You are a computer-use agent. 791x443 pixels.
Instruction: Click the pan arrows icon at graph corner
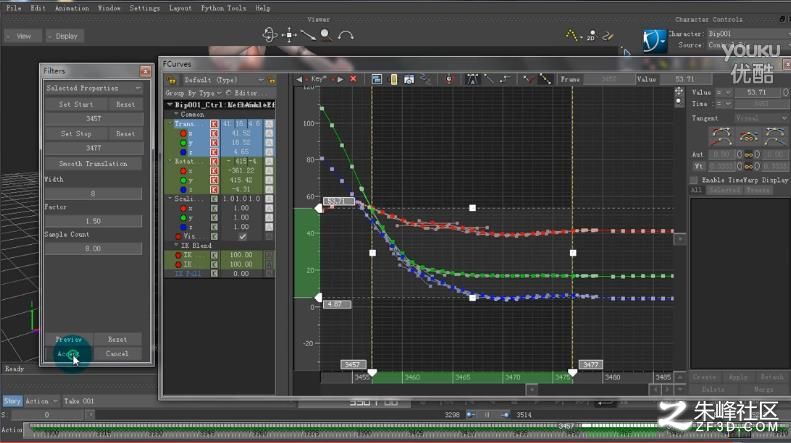pos(679,91)
